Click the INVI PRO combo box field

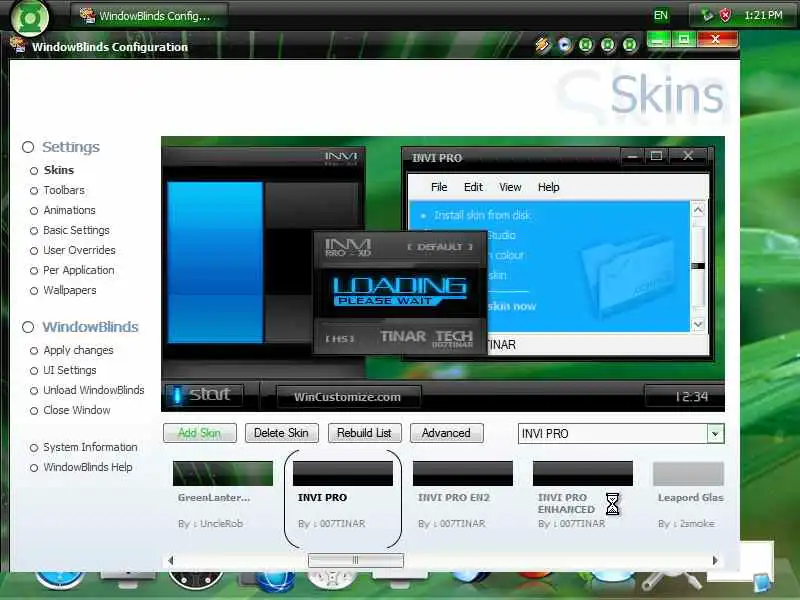tap(620, 434)
